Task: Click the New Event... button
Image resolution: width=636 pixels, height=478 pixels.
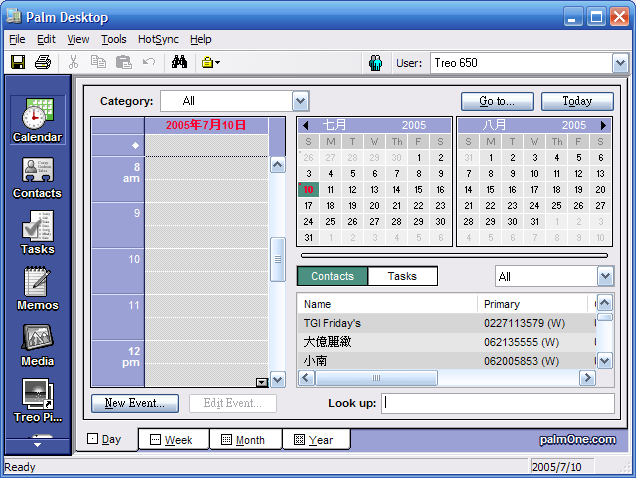Action: (135, 403)
